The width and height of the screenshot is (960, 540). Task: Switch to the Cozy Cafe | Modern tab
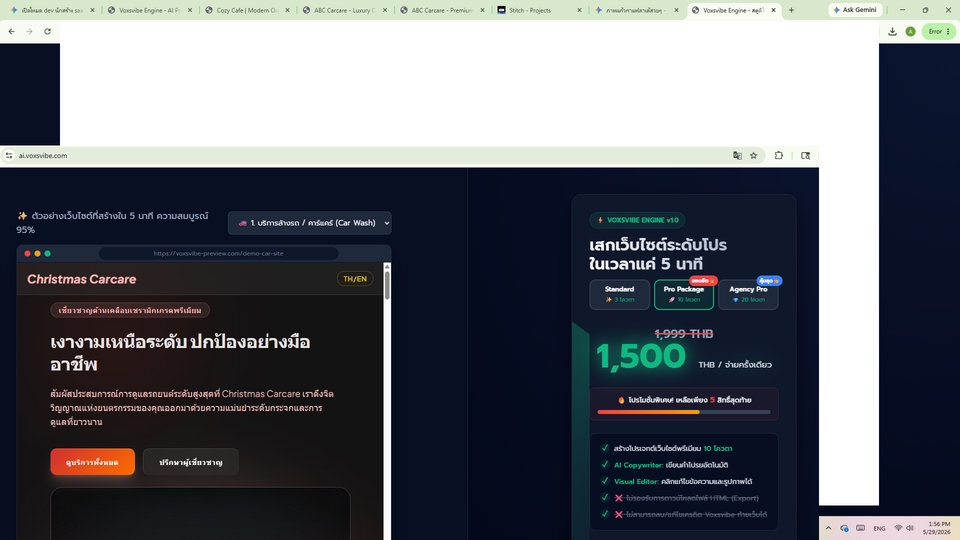(247, 10)
